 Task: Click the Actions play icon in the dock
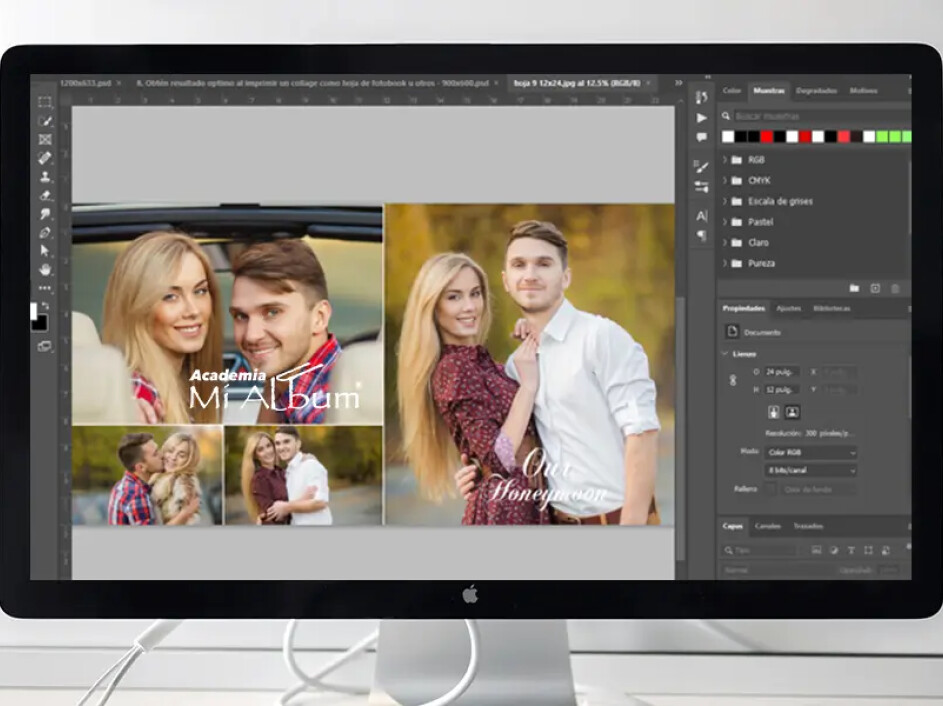pyautogui.click(x=701, y=118)
